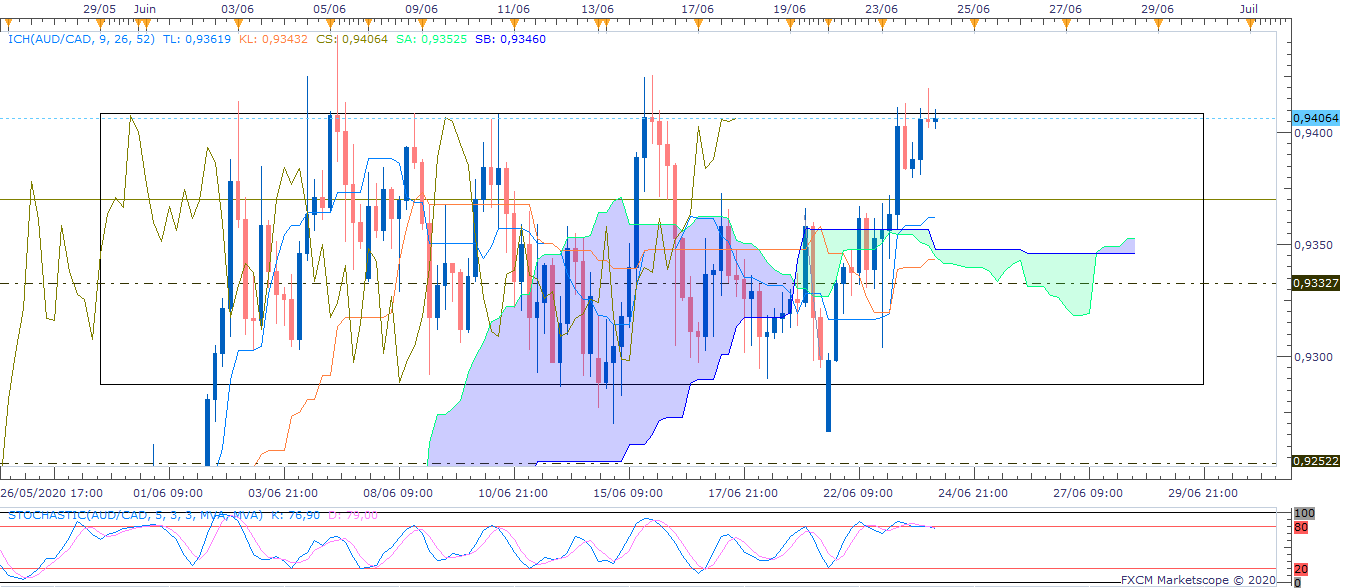Image resolution: width=1349 pixels, height=588 pixels.
Task: Click the orange marker below 23/06
Action: pyautogui.click(x=881, y=21)
